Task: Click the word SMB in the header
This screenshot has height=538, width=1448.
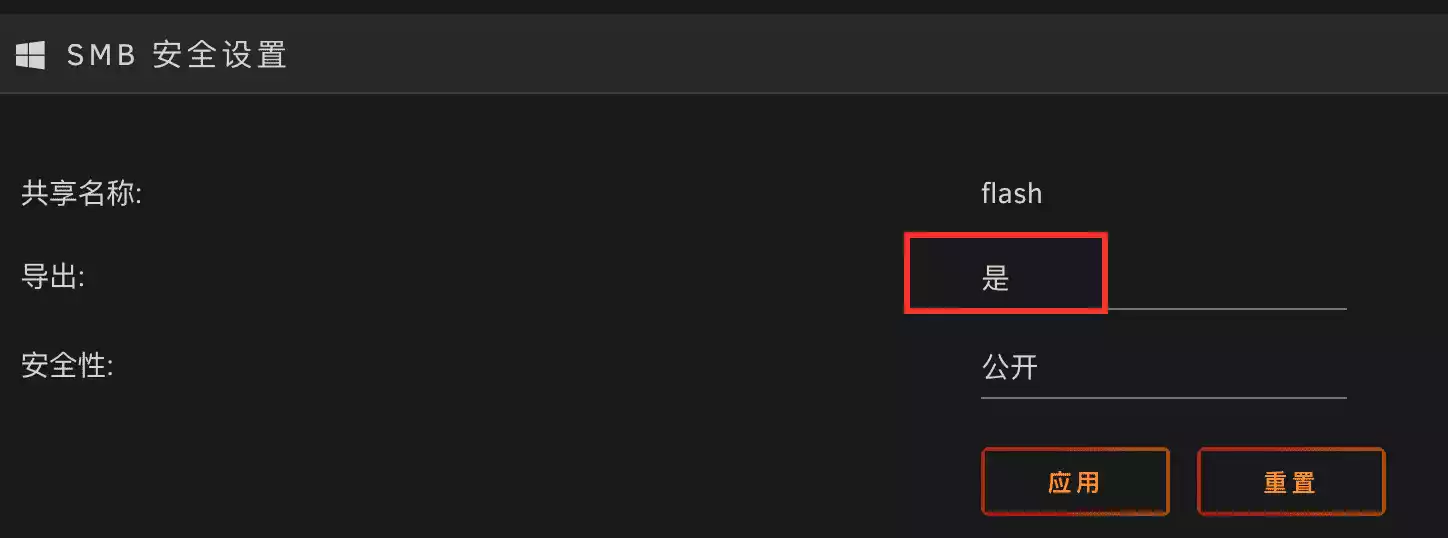Action: 101,55
